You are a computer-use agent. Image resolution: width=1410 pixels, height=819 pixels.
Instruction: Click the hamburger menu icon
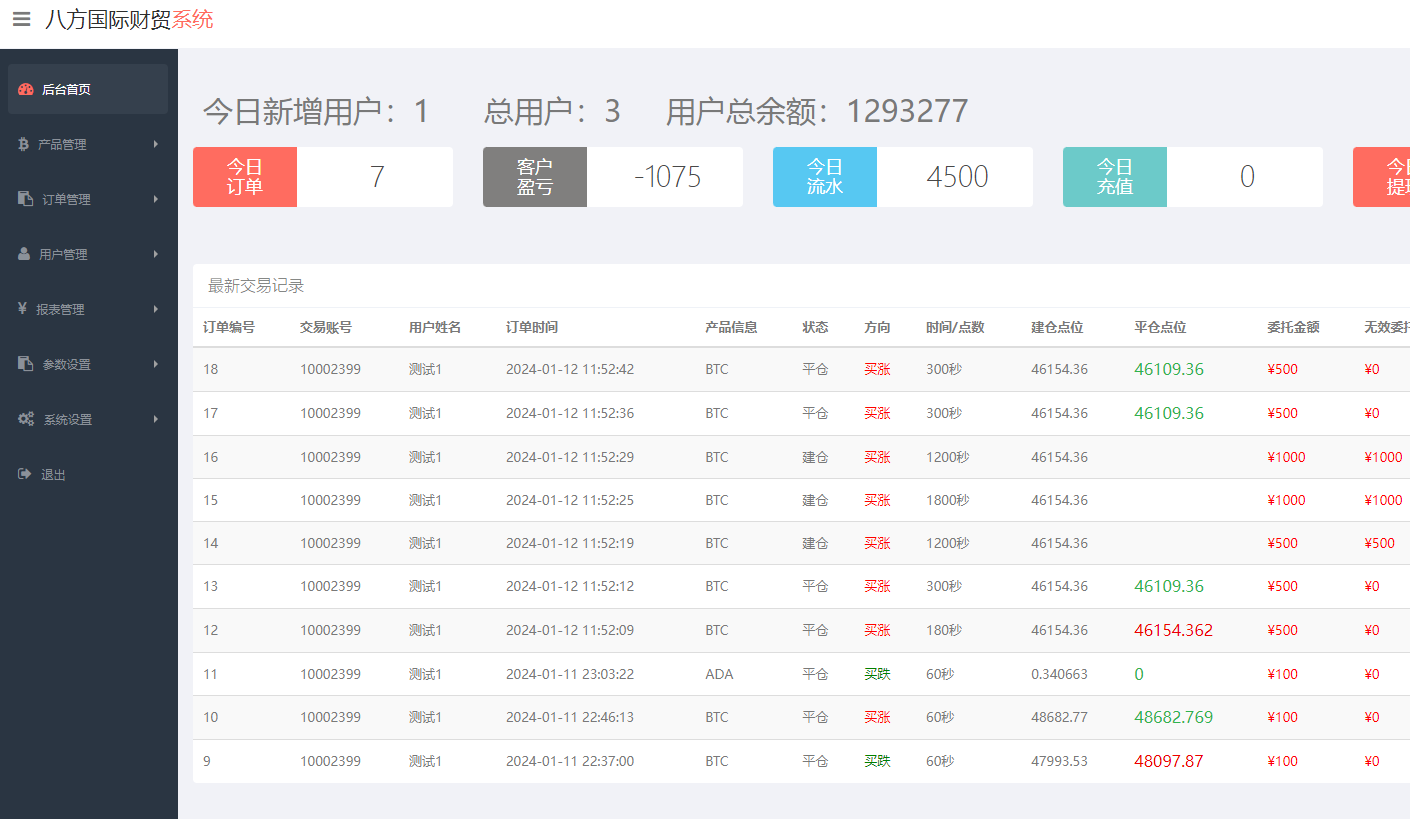(x=21, y=20)
